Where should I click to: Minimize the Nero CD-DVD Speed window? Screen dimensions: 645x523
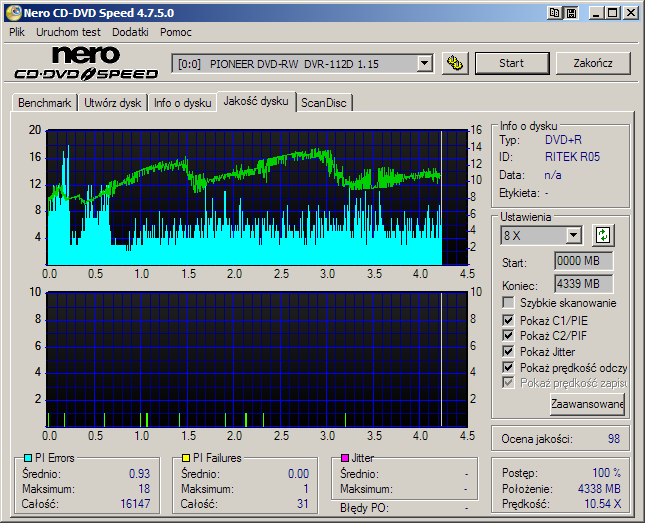tap(596, 13)
